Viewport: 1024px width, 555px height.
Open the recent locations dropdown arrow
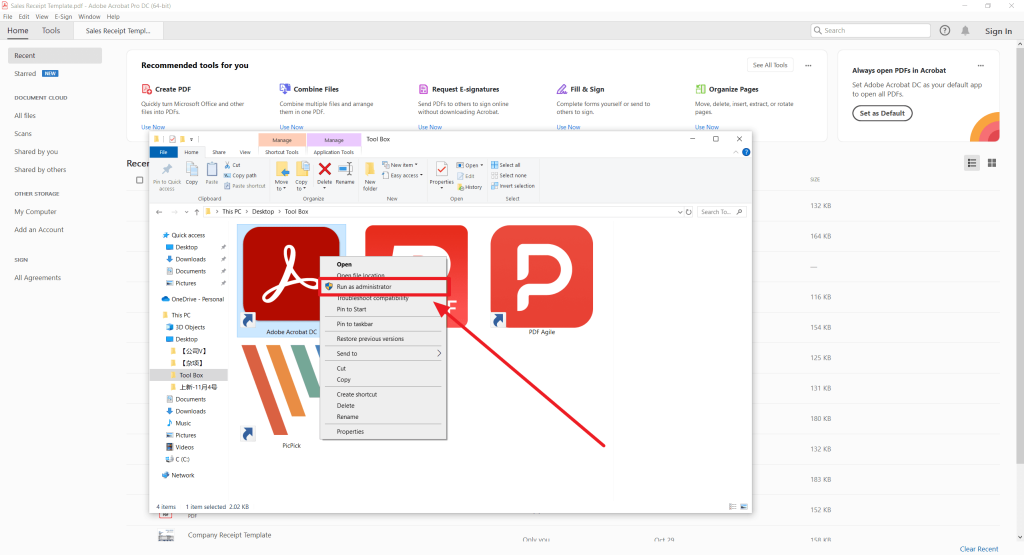[x=186, y=212]
